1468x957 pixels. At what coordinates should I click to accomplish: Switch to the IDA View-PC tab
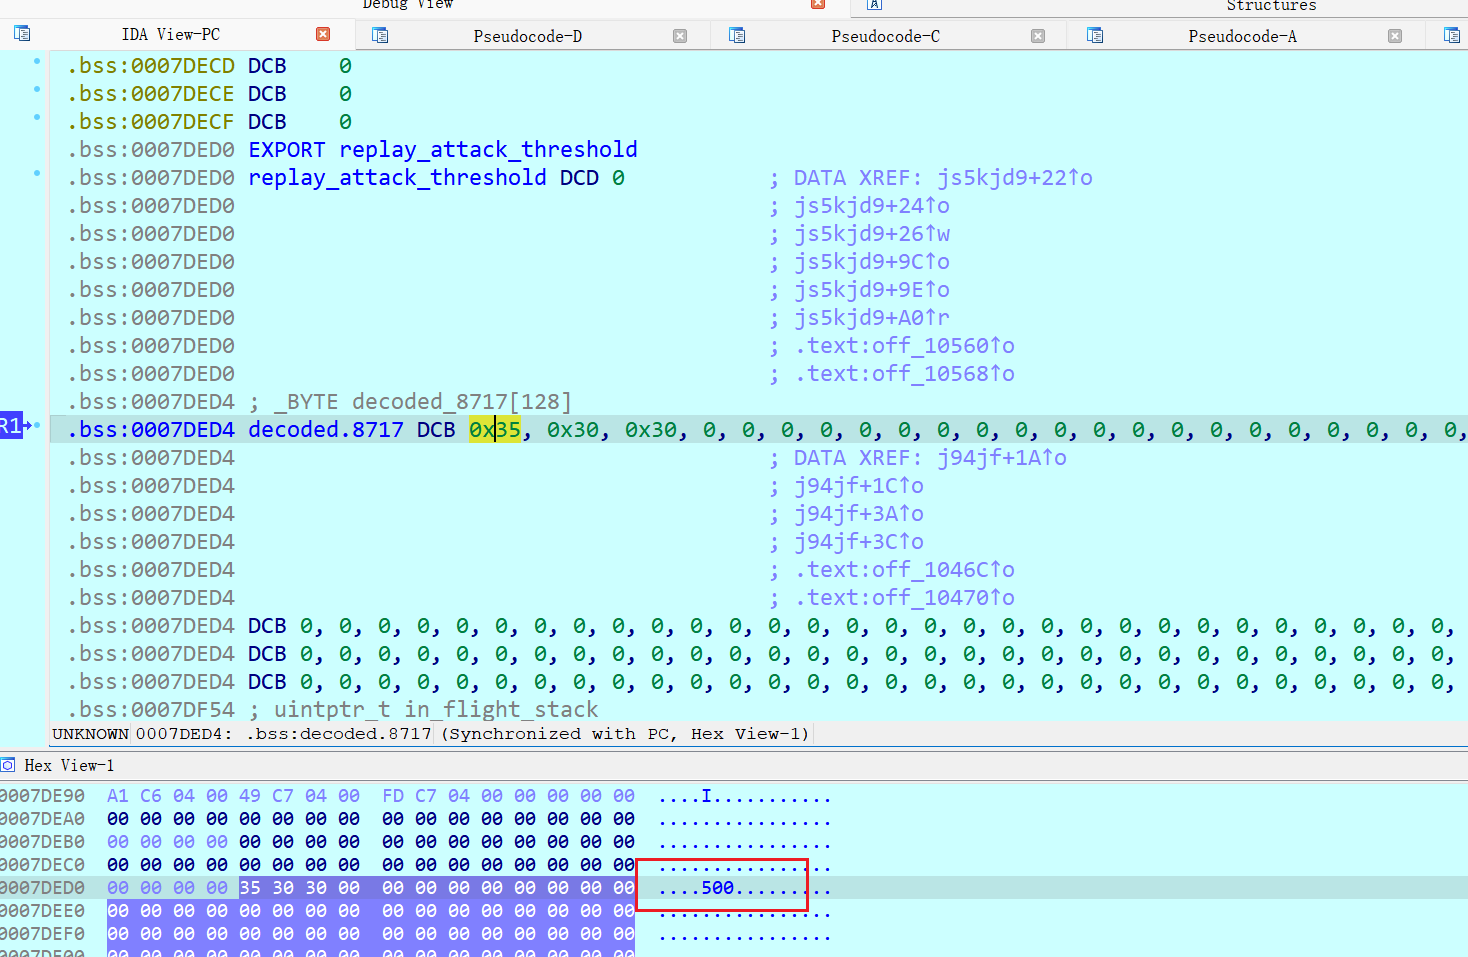click(171, 34)
